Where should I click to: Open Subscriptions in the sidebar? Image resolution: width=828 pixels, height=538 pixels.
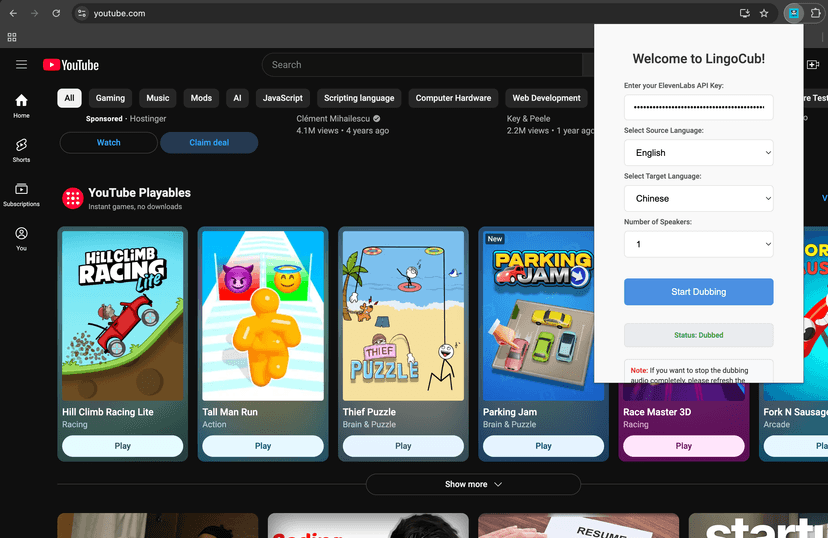click(21, 194)
